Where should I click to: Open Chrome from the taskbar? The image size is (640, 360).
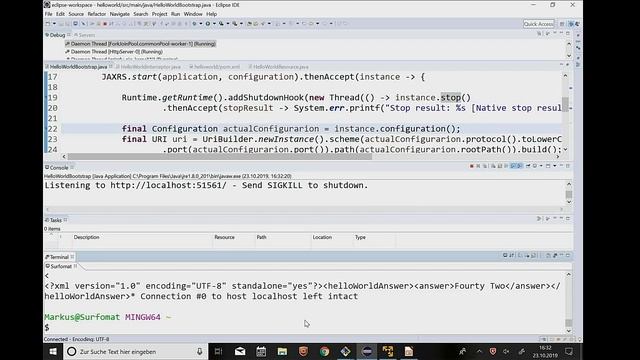324,351
